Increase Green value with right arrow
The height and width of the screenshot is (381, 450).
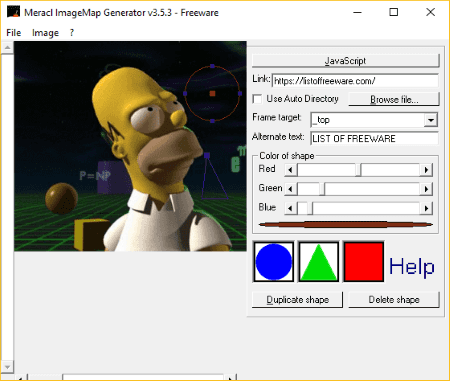click(426, 189)
